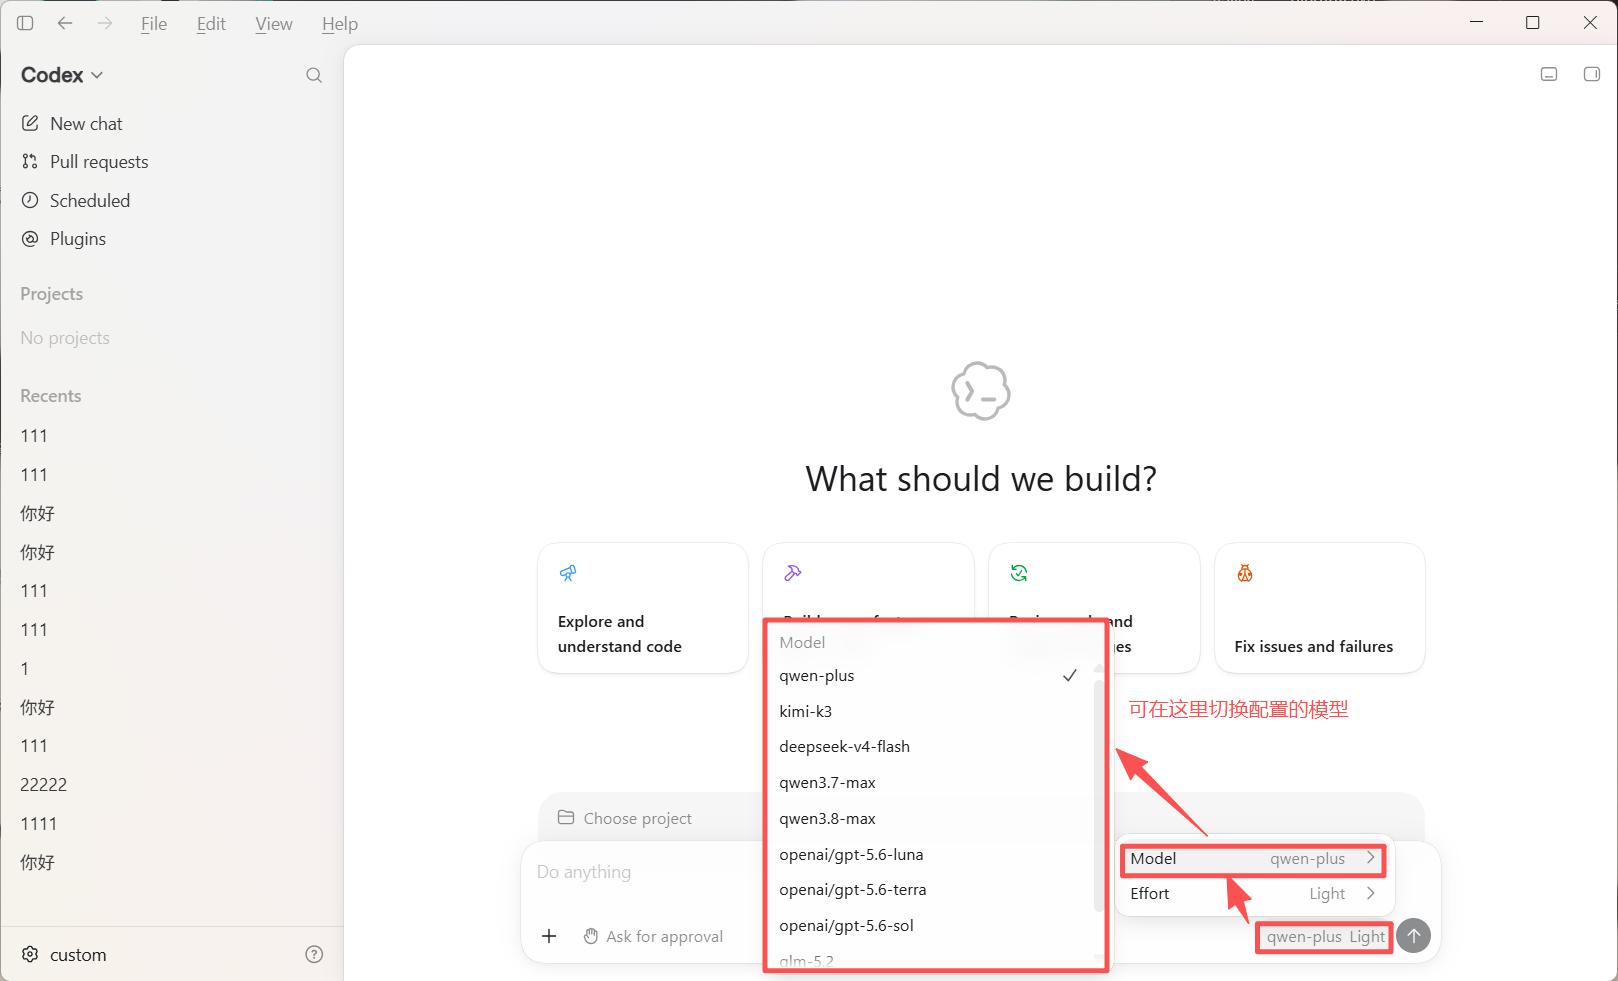This screenshot has height=981, width=1618.
Task: Open settings via the gear icon
Action: pyautogui.click(x=30, y=954)
